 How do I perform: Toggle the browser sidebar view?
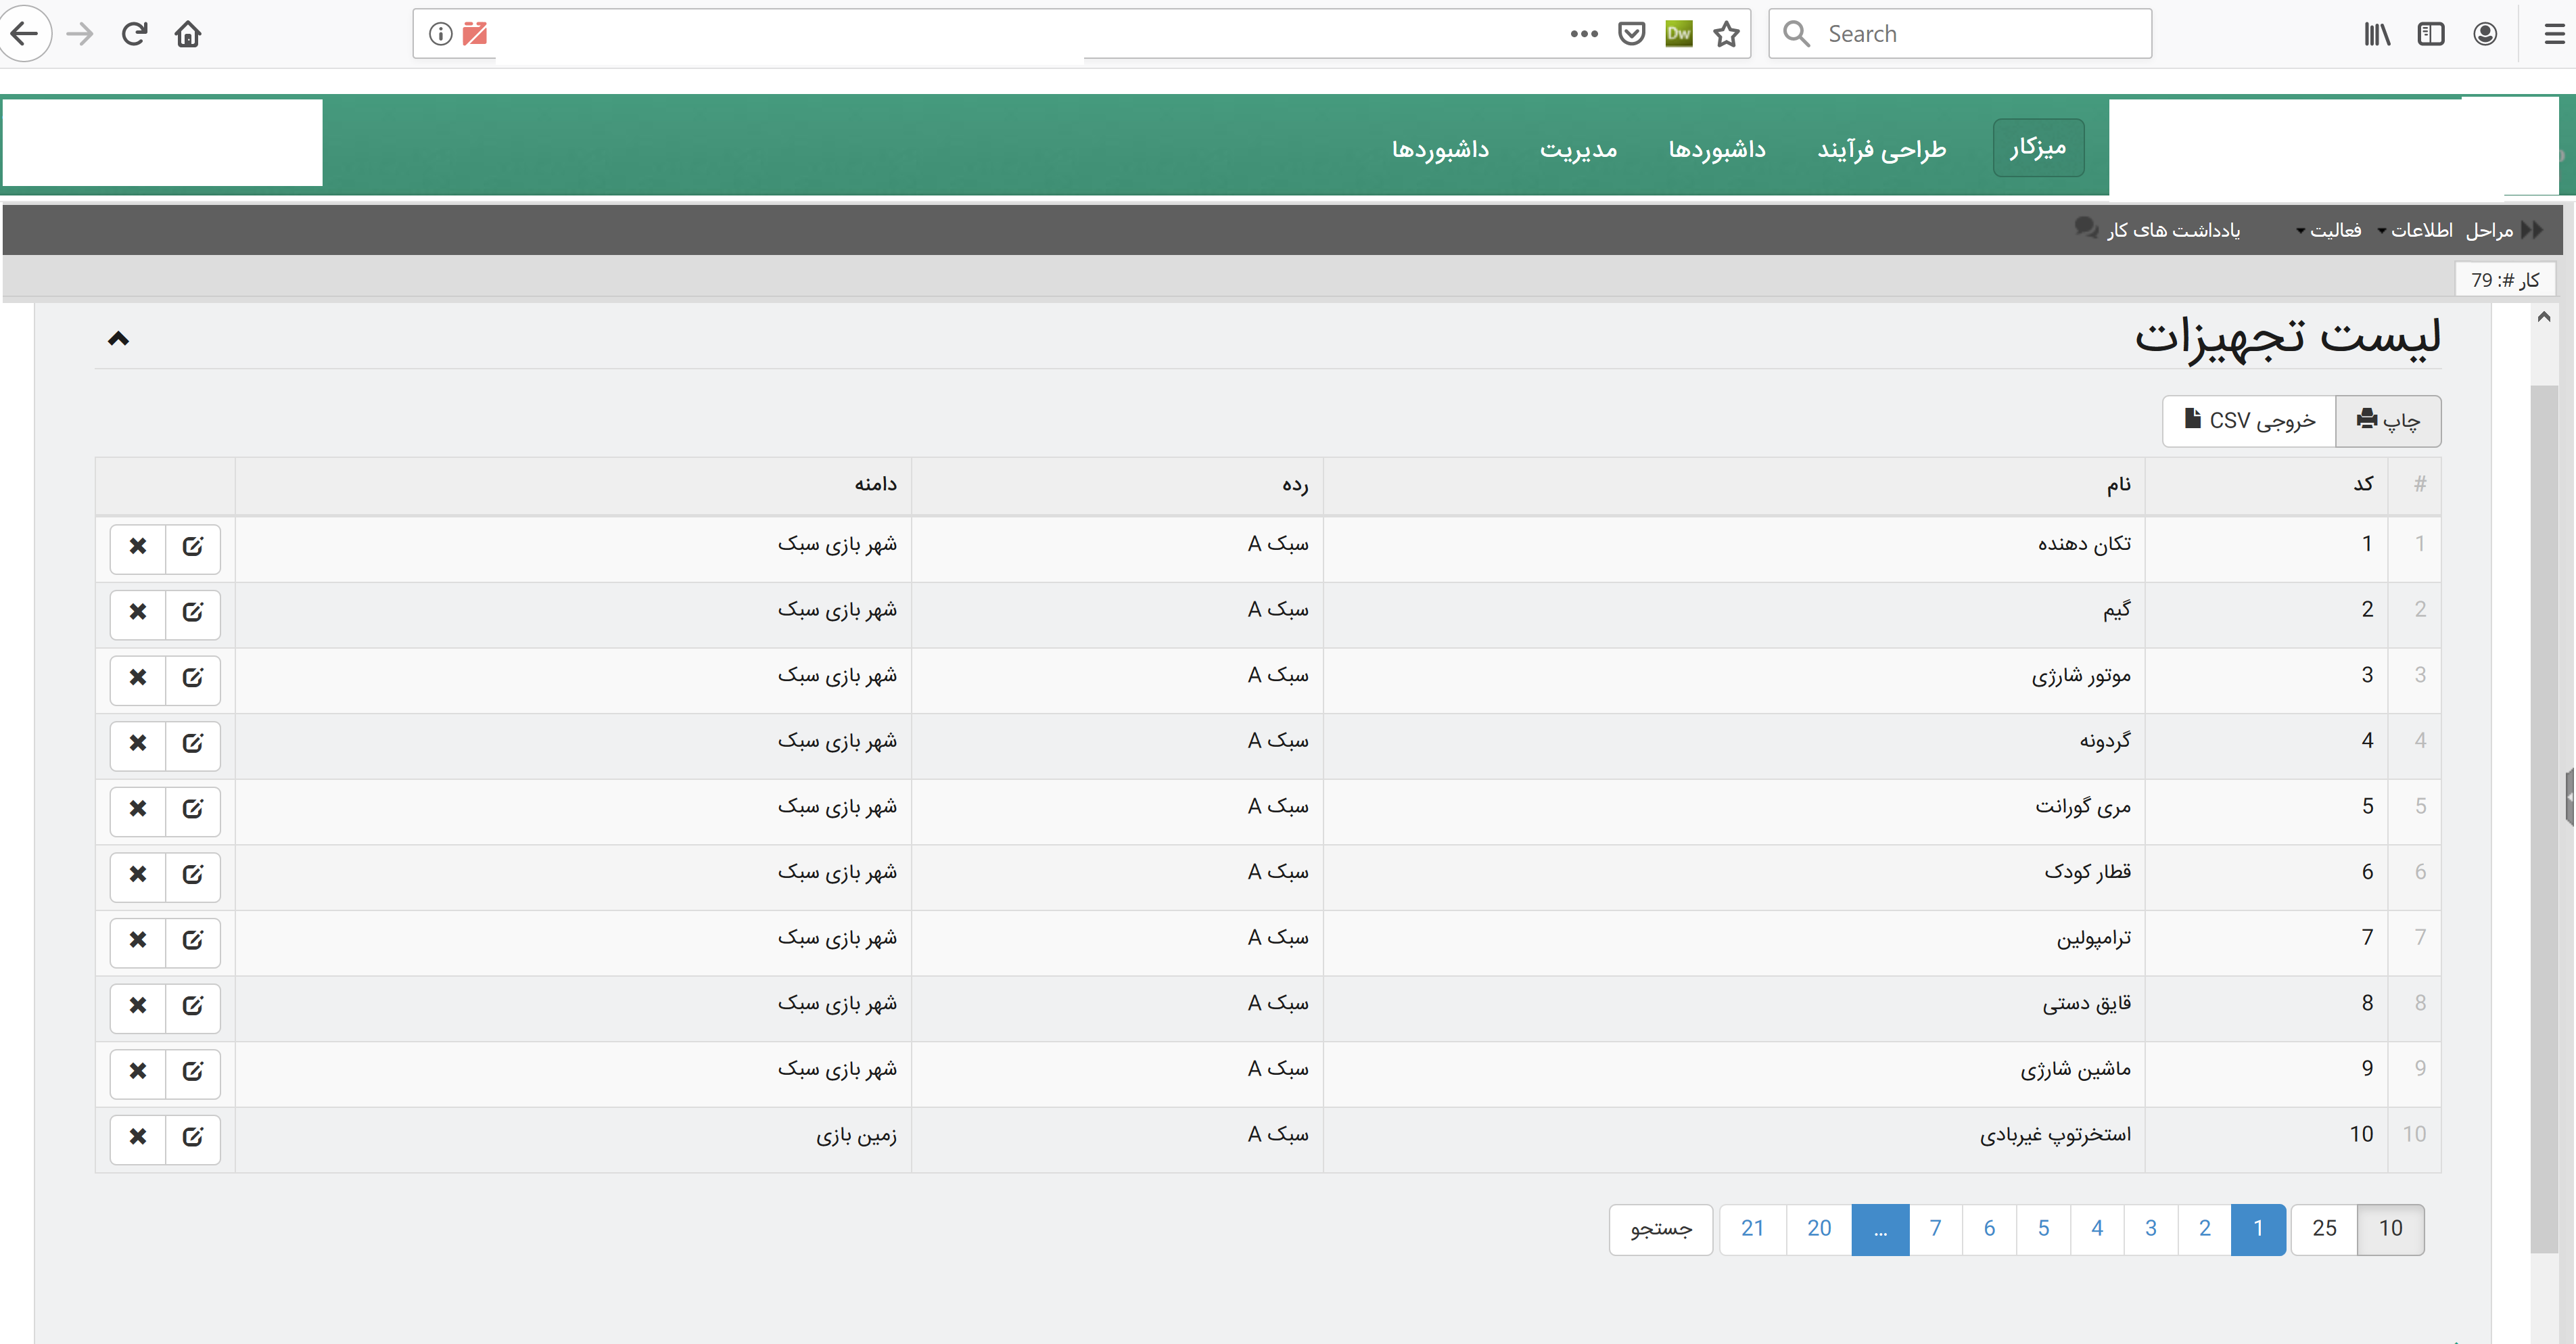[x=2431, y=34]
